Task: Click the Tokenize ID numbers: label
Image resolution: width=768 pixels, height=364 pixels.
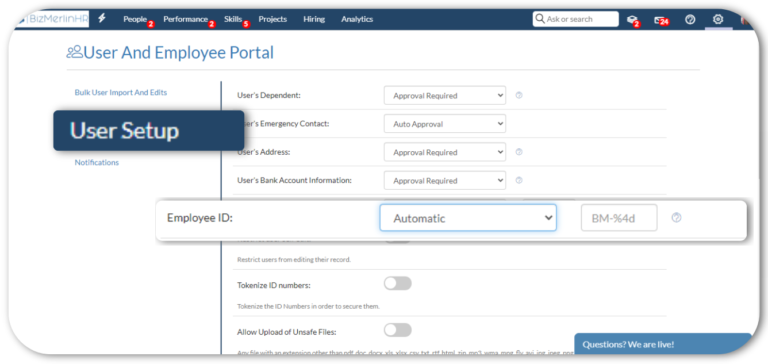Action: 274,285
